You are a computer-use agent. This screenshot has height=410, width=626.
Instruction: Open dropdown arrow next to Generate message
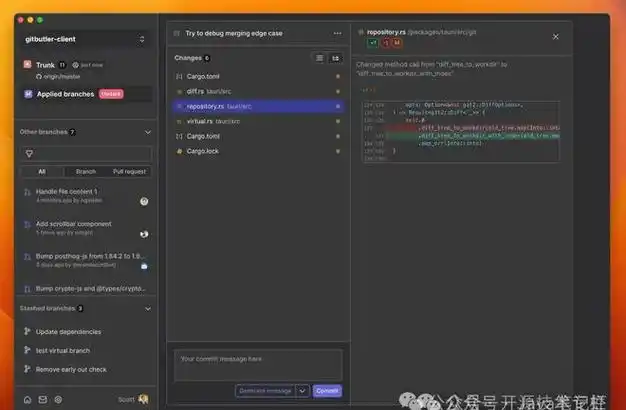coord(303,390)
